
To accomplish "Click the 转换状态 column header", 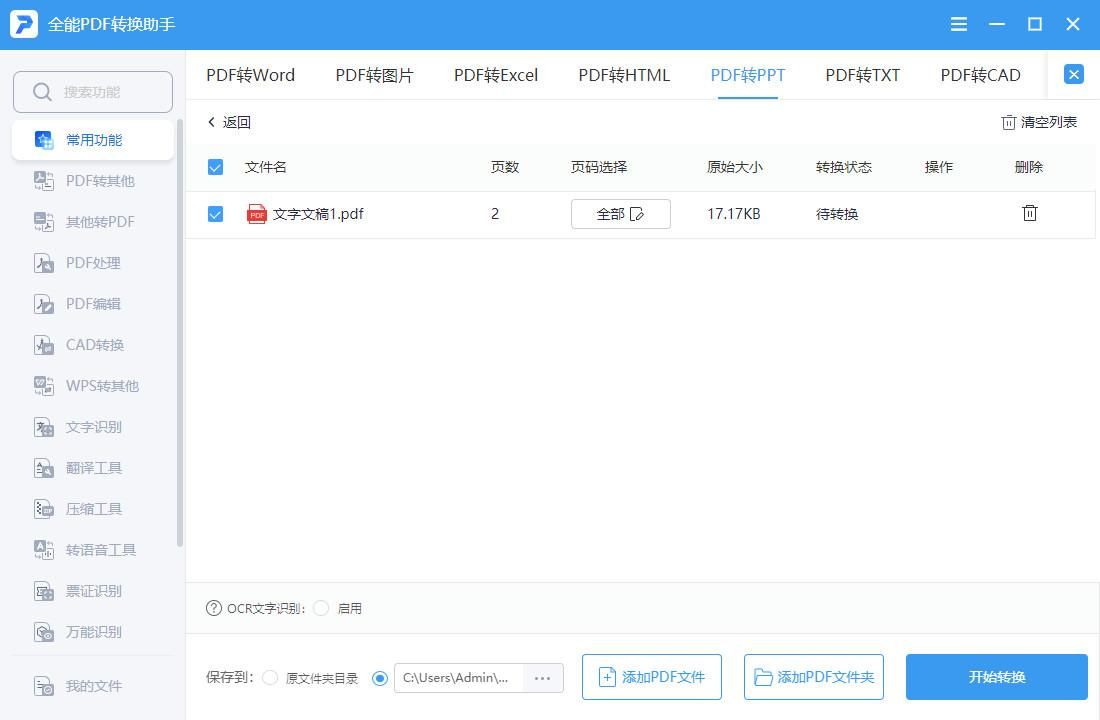I will pos(843,167).
